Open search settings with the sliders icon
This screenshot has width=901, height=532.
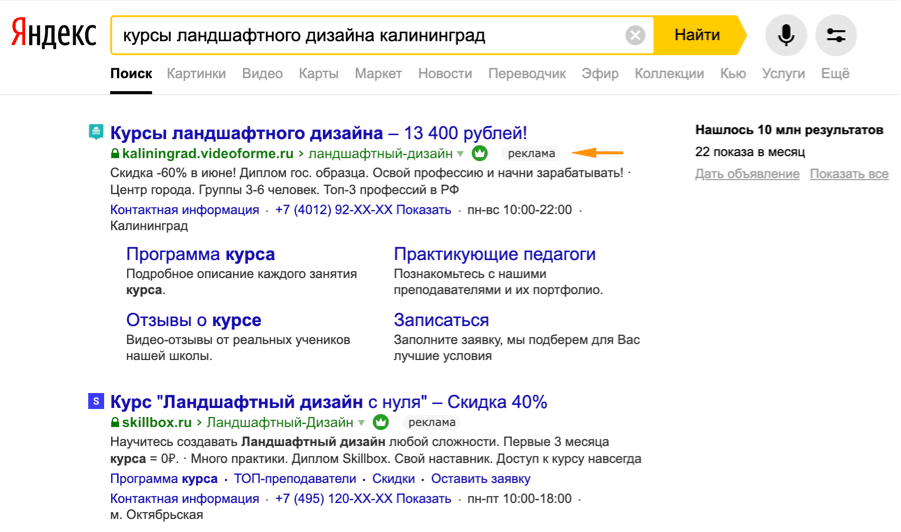point(836,35)
